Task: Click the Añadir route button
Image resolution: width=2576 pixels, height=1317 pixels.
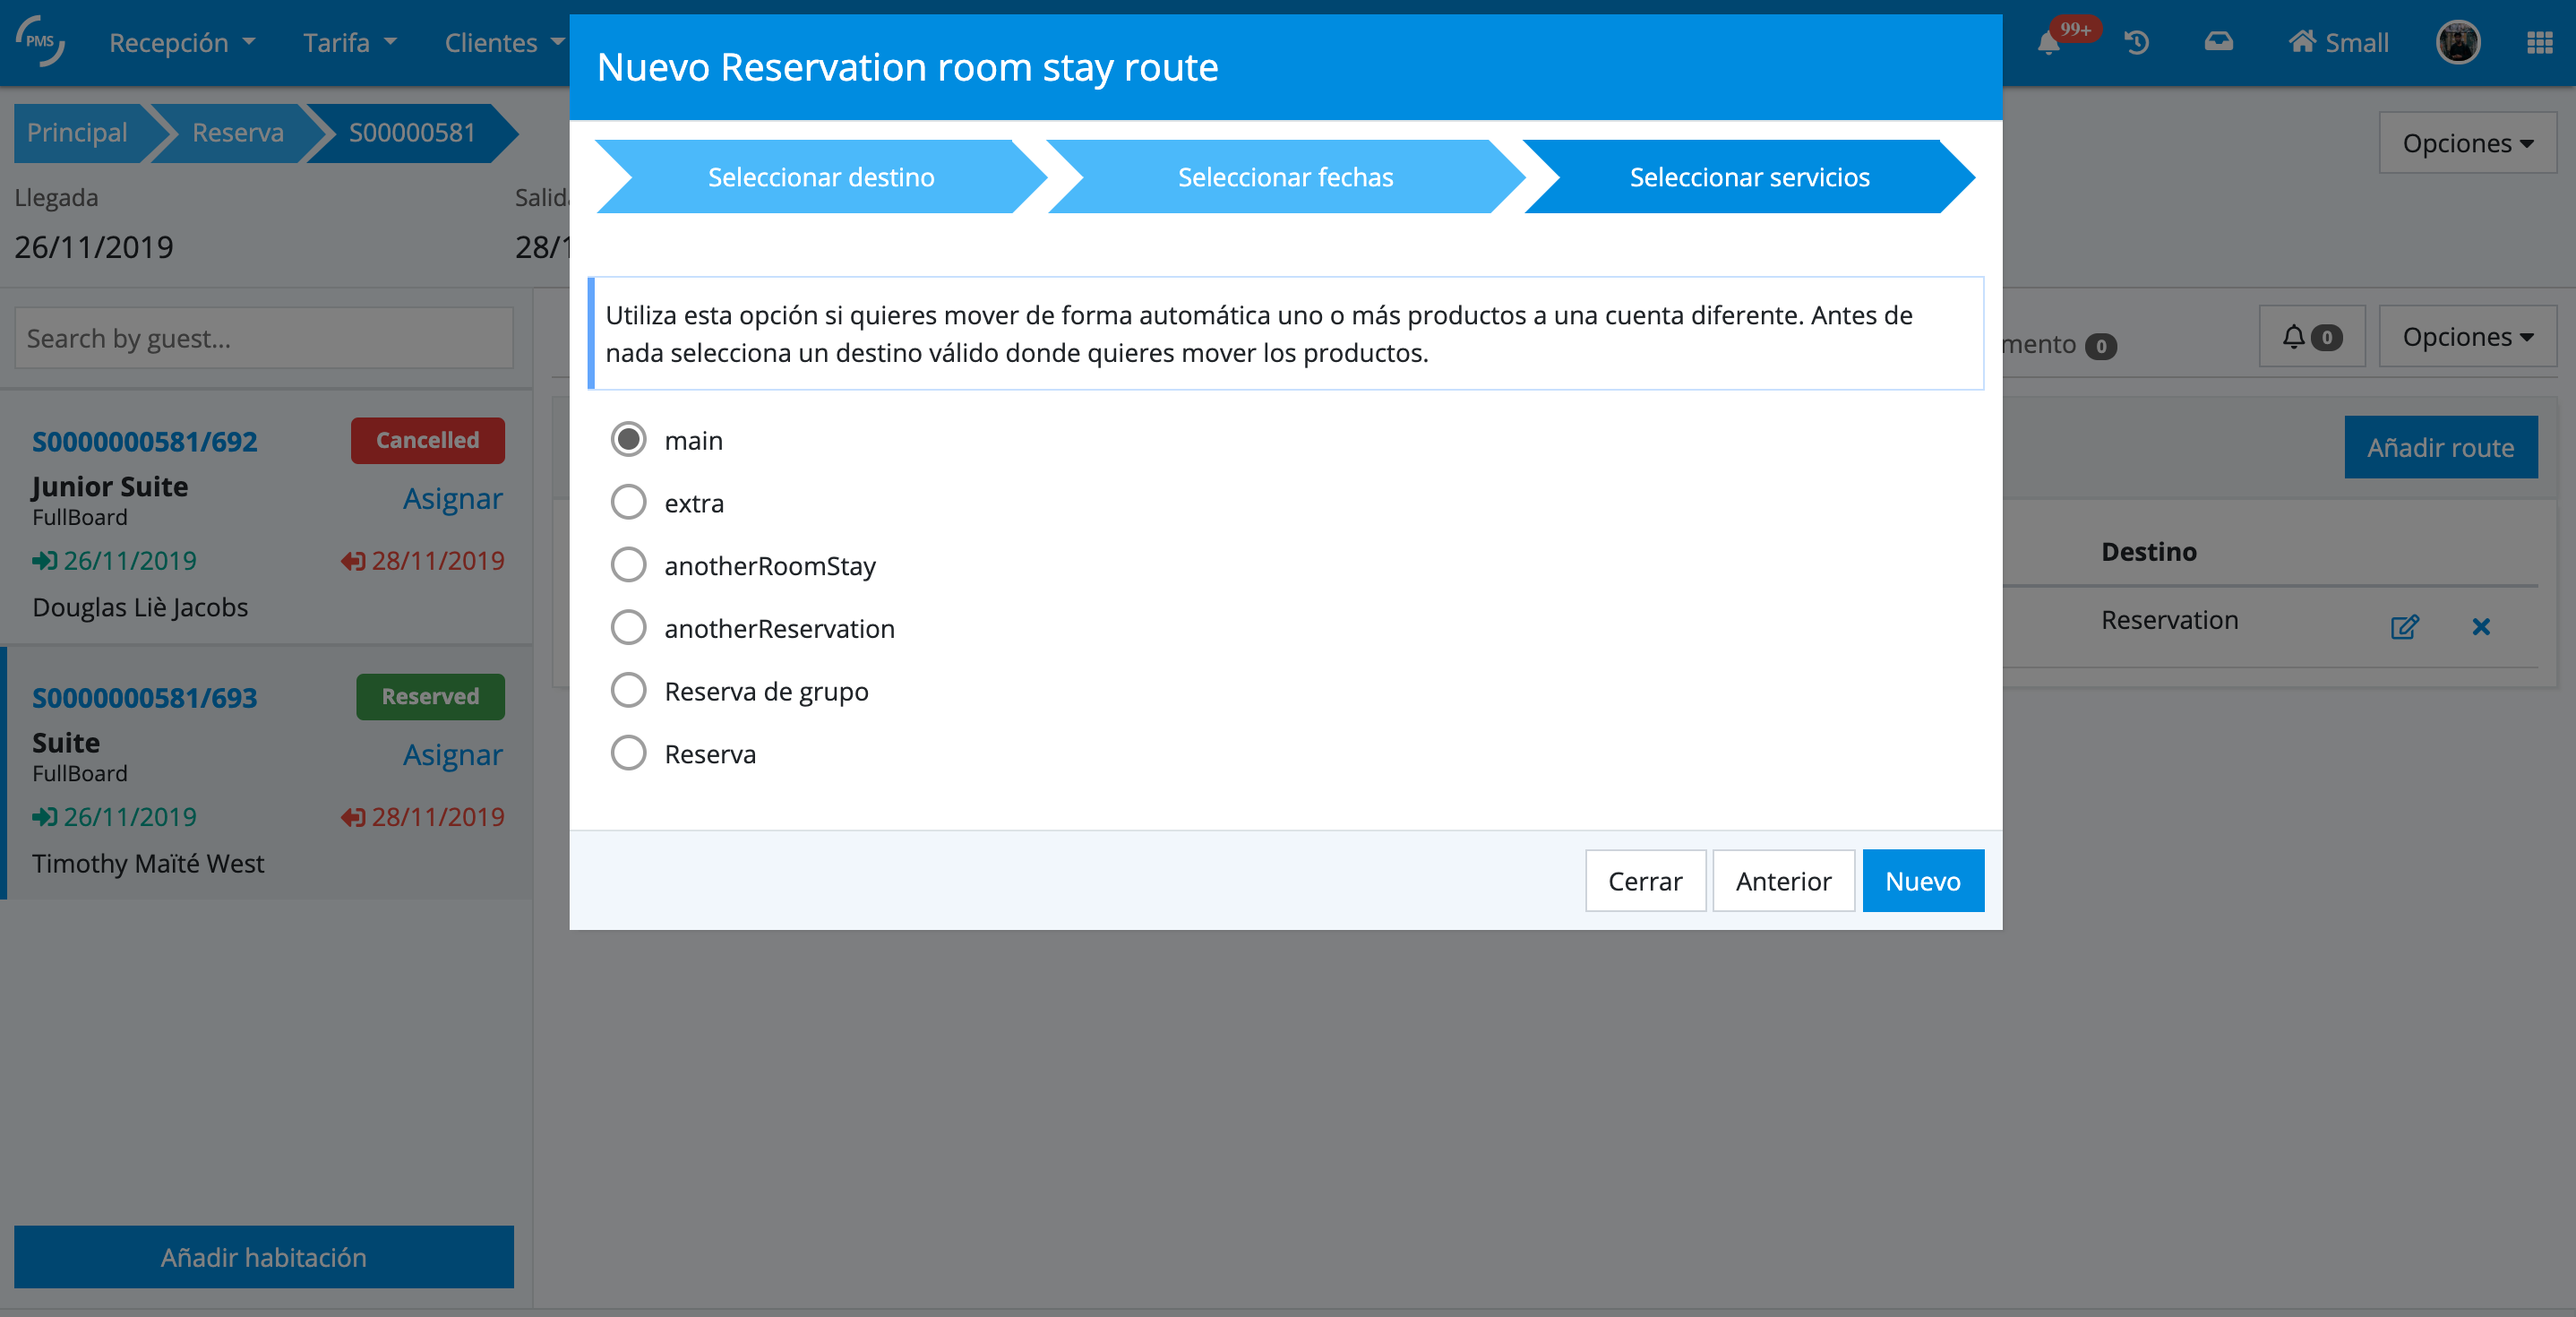Action: click(x=2440, y=447)
